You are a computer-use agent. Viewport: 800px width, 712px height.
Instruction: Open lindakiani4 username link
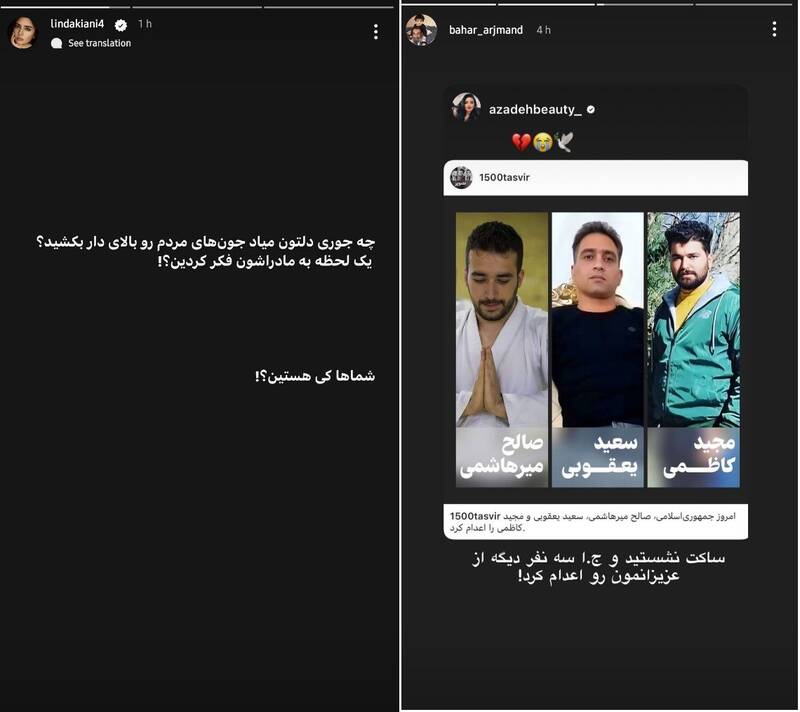pyautogui.click(x=77, y=23)
